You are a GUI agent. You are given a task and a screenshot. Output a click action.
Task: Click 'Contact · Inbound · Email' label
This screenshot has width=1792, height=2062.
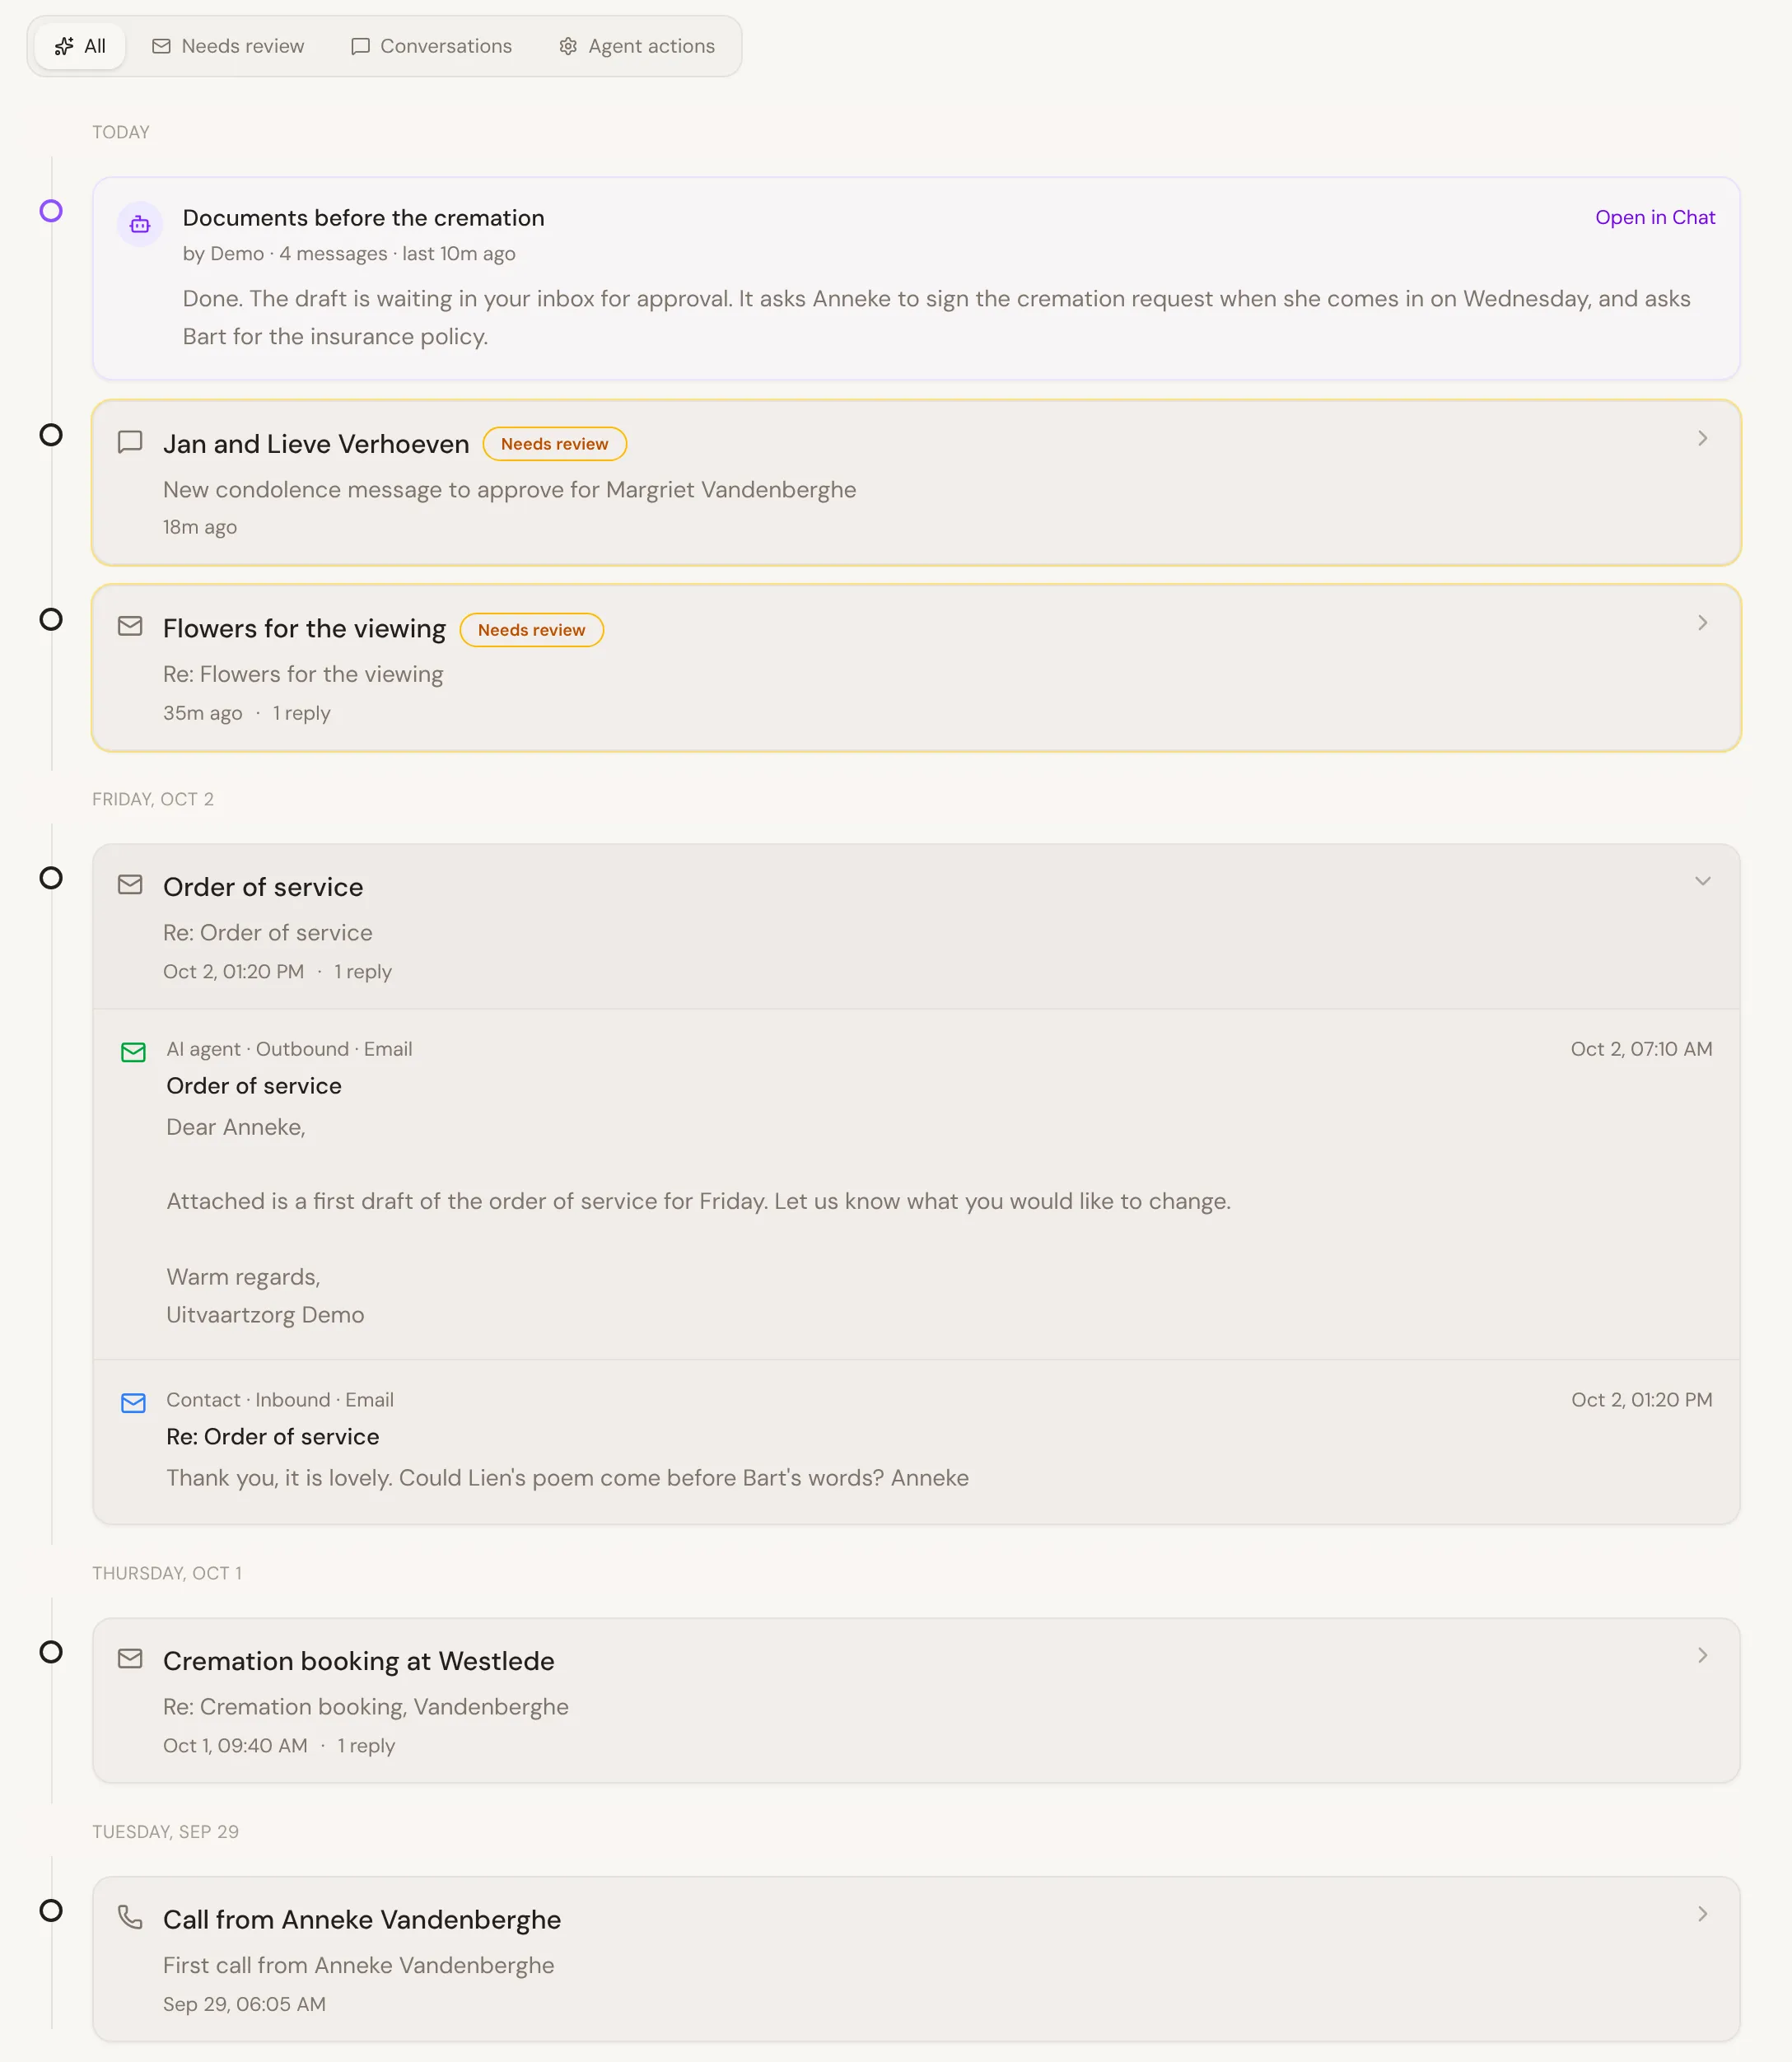point(280,1400)
